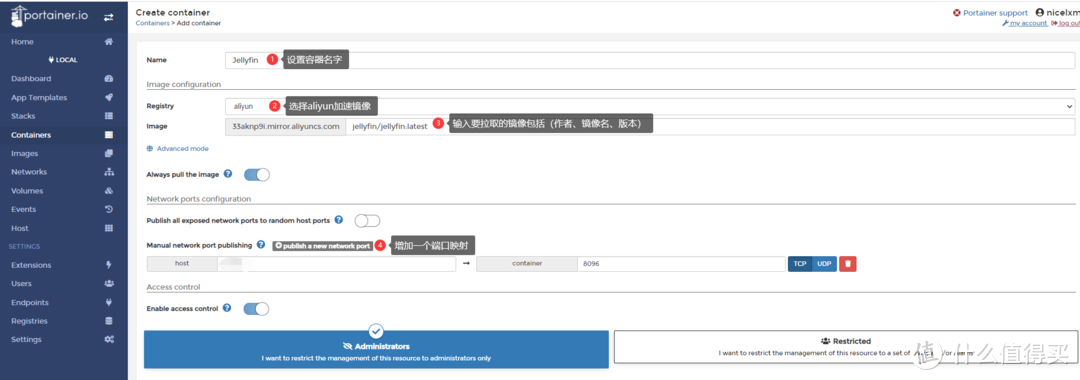Click the Stacks grid icon

click(109, 116)
